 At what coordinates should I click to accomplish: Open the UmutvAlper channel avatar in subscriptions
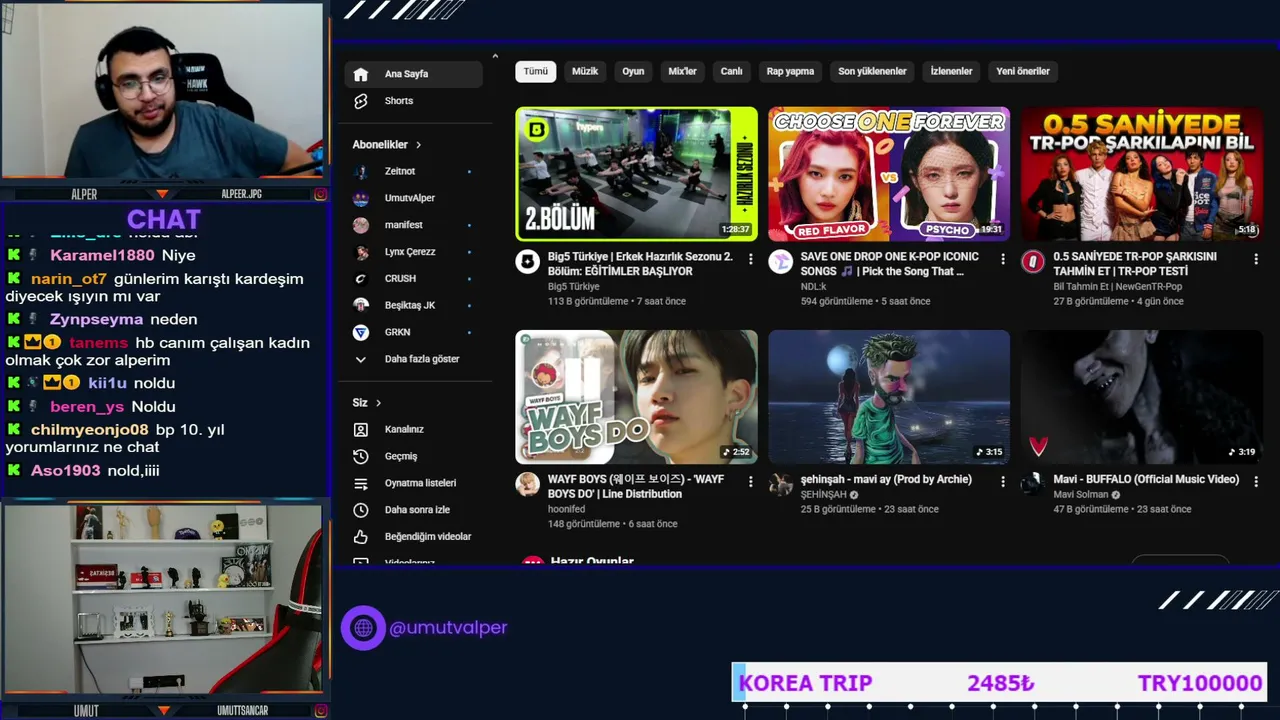(361, 199)
